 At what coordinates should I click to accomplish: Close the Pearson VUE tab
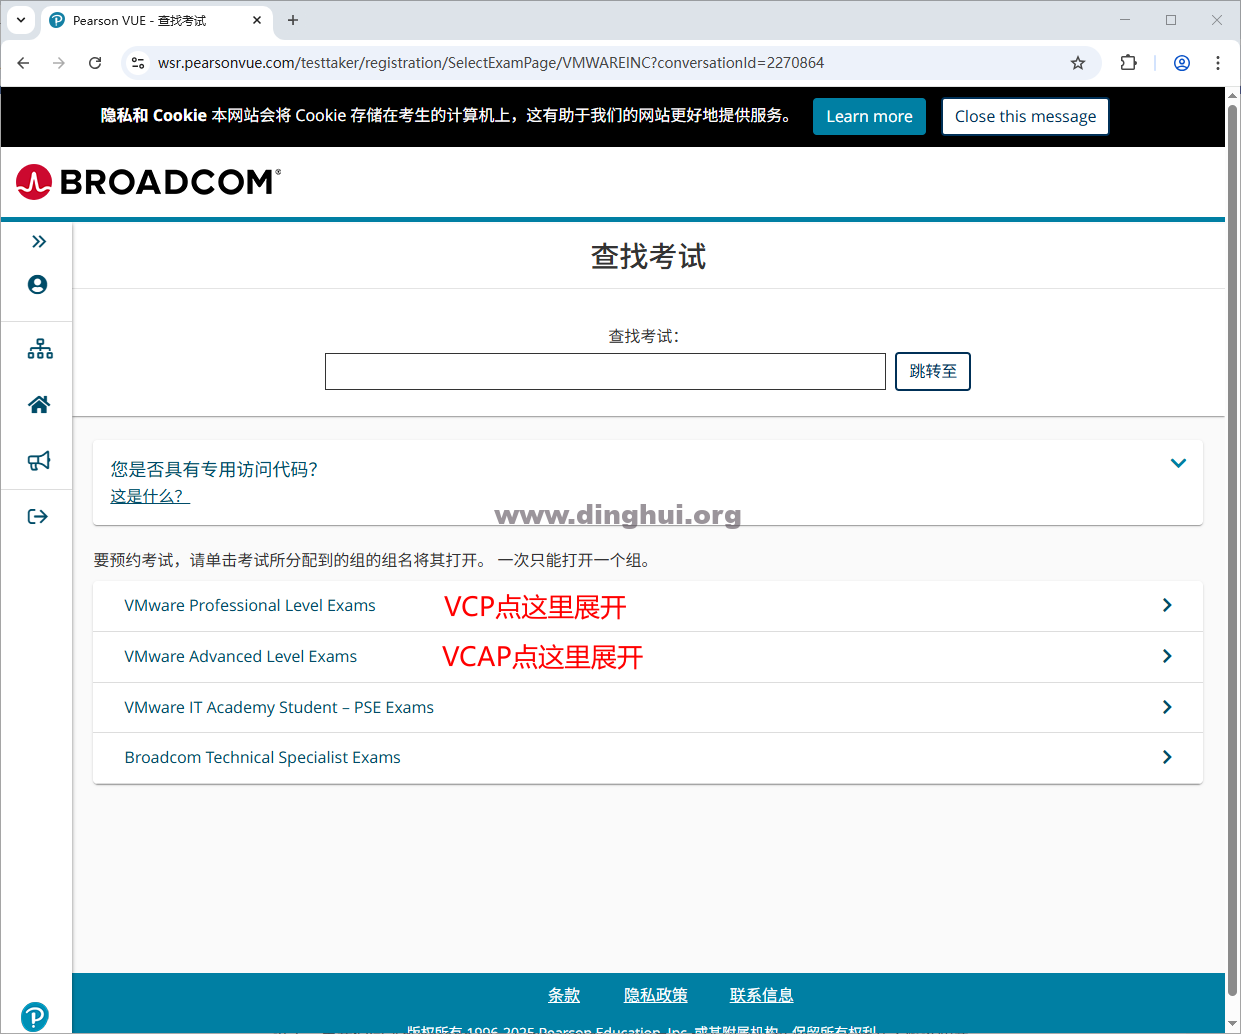[x=257, y=20]
